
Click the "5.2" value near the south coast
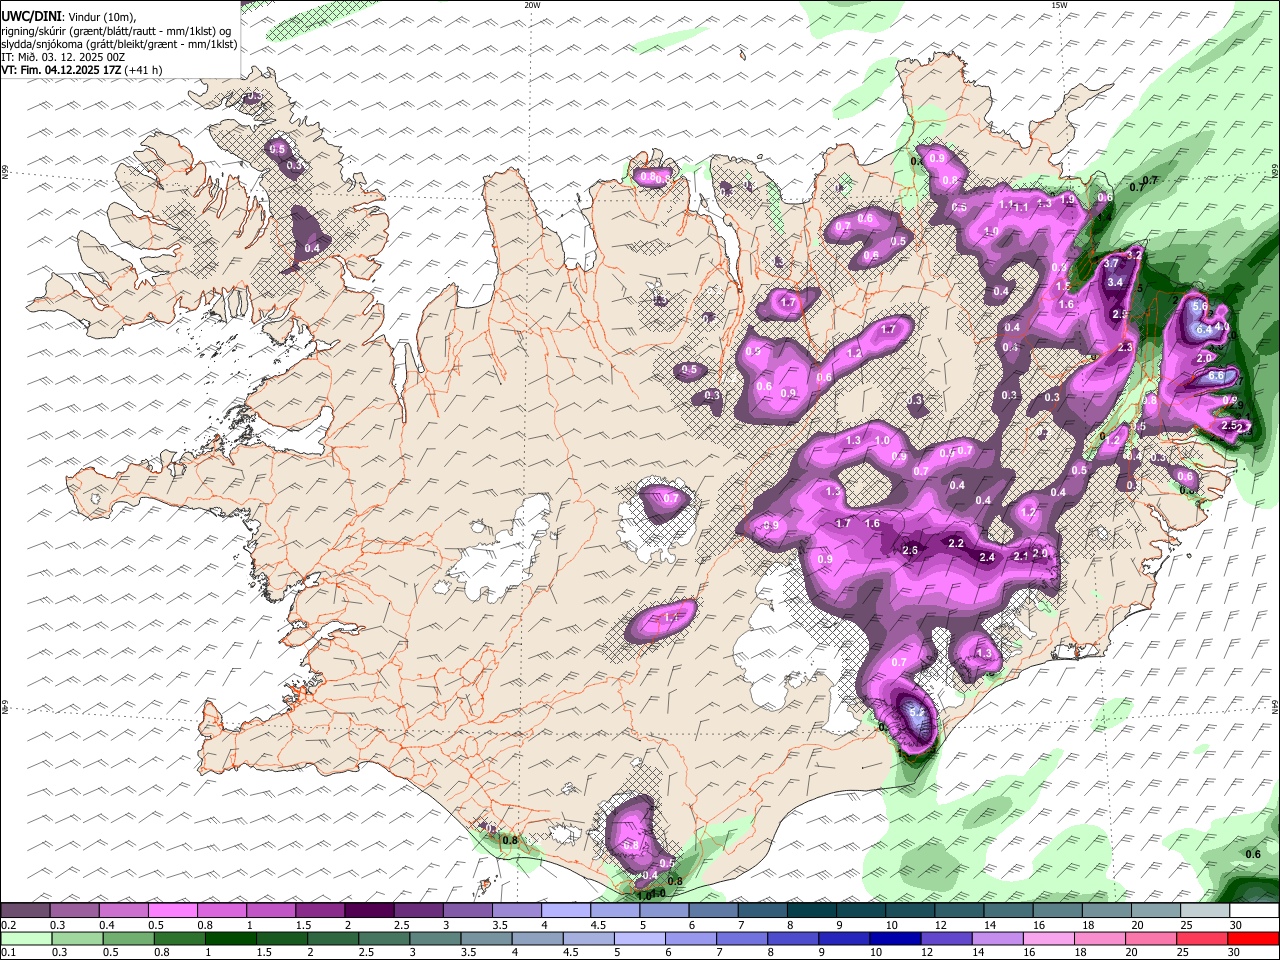[916, 712]
